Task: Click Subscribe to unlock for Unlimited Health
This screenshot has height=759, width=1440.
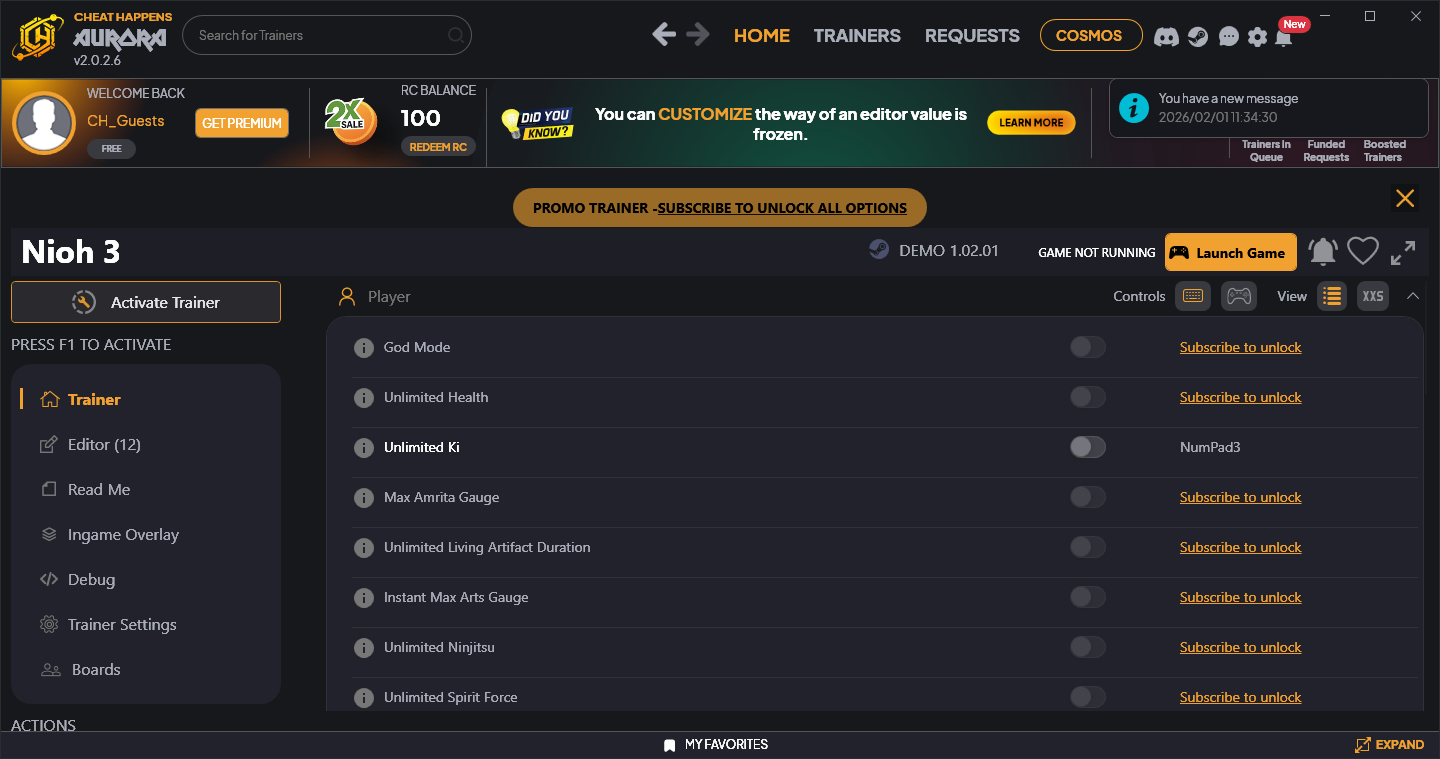Action: pyautogui.click(x=1240, y=397)
